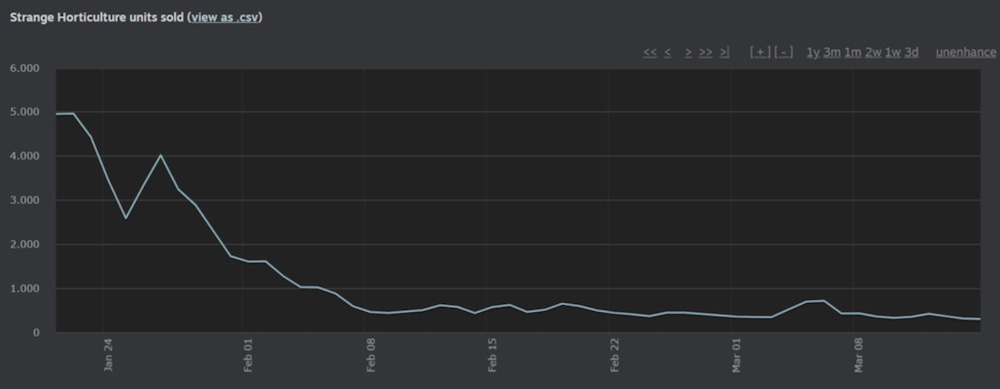The width and height of the screenshot is (1000, 389).
Task: Step chart back with < control
Action: (667, 52)
